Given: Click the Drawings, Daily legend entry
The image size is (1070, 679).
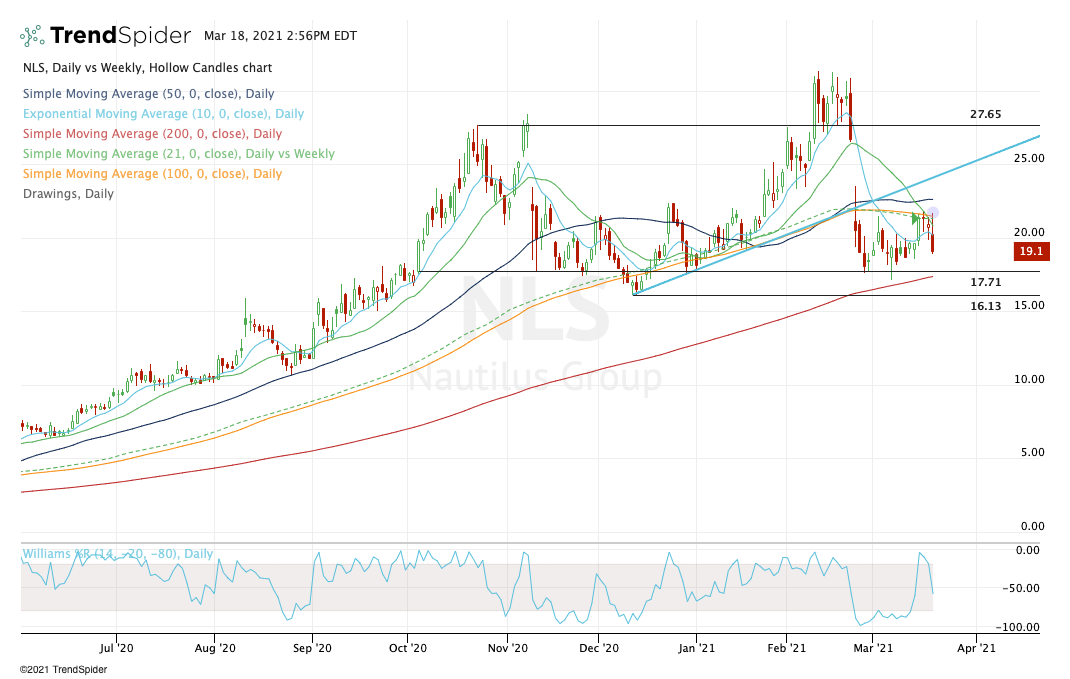Looking at the screenshot, I should point(68,194).
